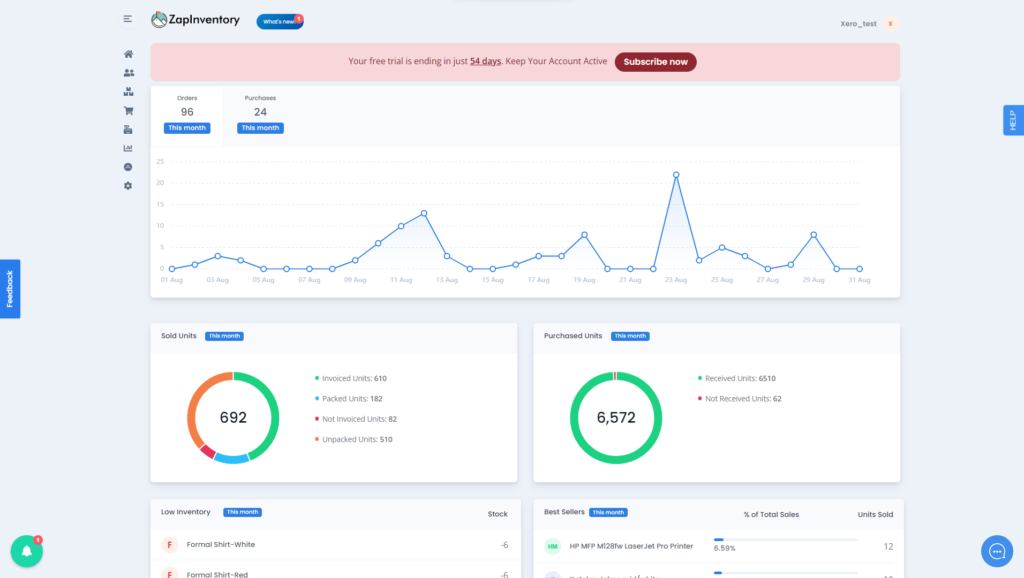Viewport: 1024px width, 578px height.
Task: Open the HELP side tab
Action: coord(1014,120)
